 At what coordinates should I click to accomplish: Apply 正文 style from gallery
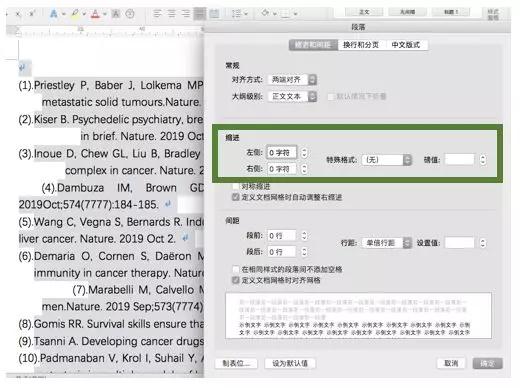tap(364, 12)
